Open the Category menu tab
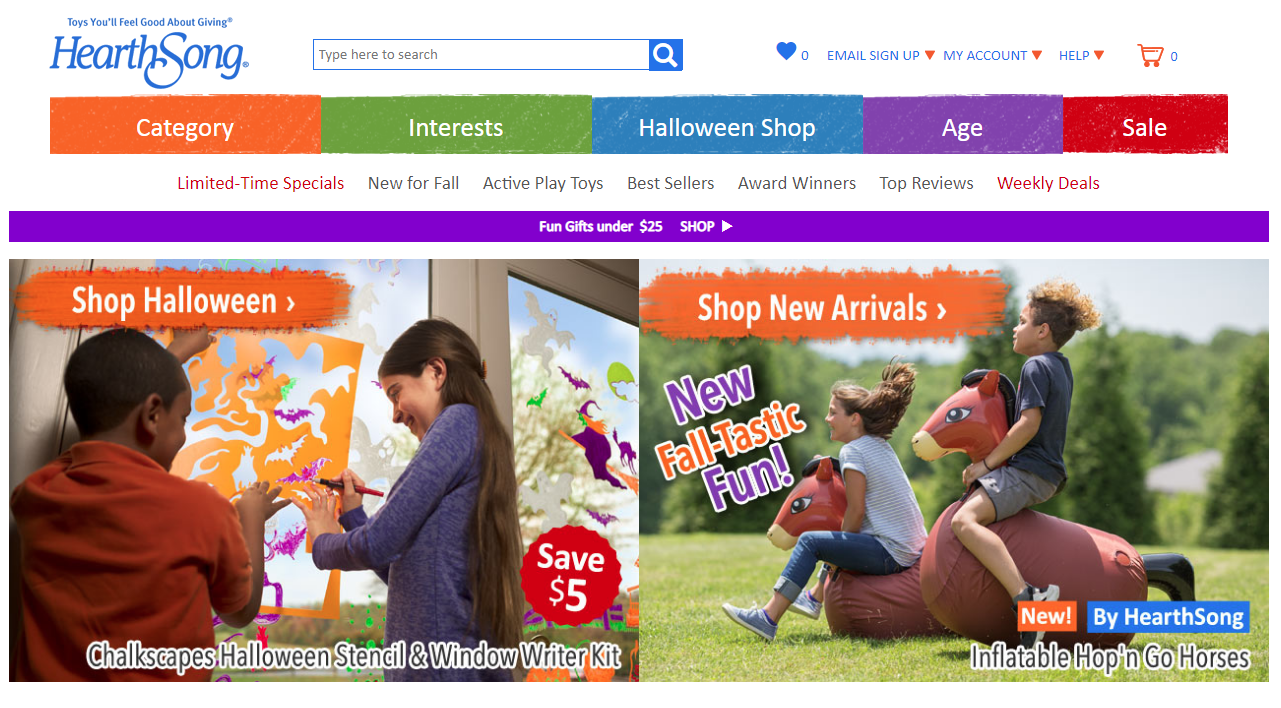Screen dimensions: 1281x708 click(x=185, y=125)
